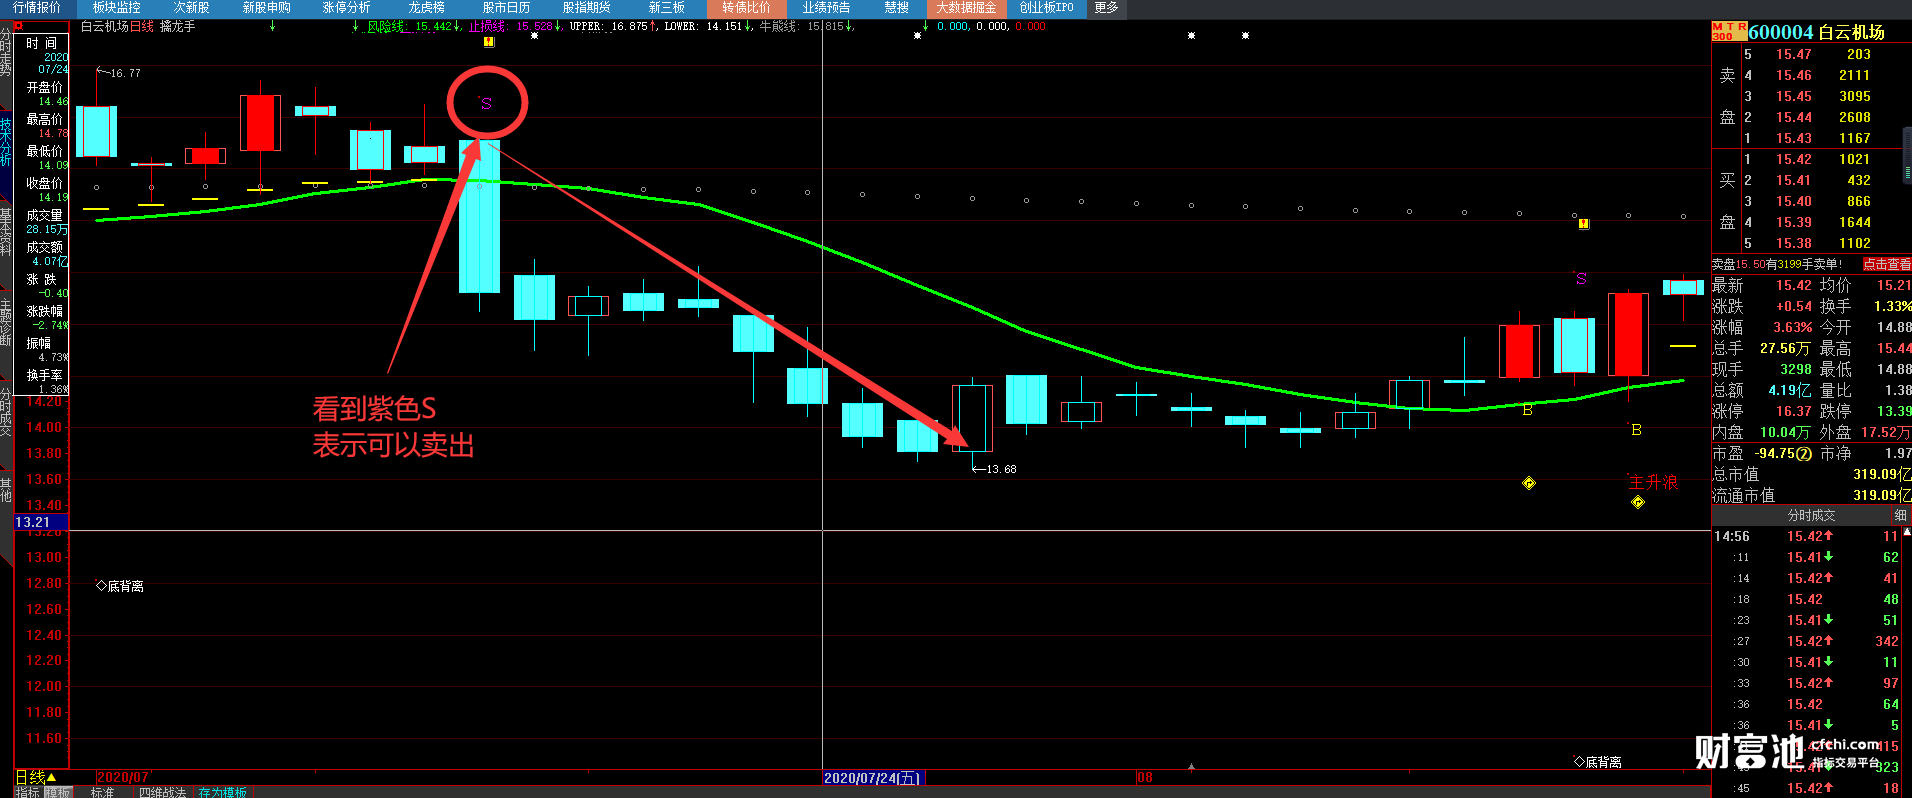The width and height of the screenshot is (1912, 798).
Task: Click the lower-right 底背离 indicator label
Action: pos(1598,762)
